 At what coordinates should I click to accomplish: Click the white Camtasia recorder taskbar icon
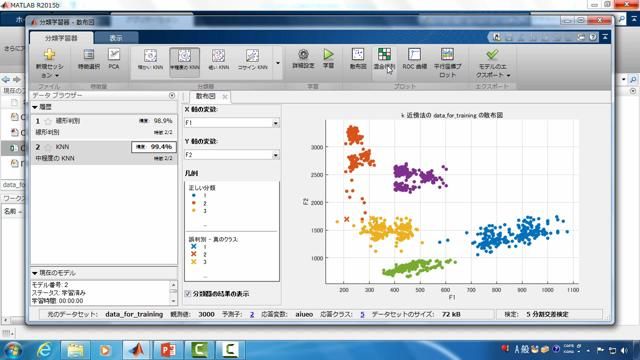pyautogui.click(x=229, y=350)
